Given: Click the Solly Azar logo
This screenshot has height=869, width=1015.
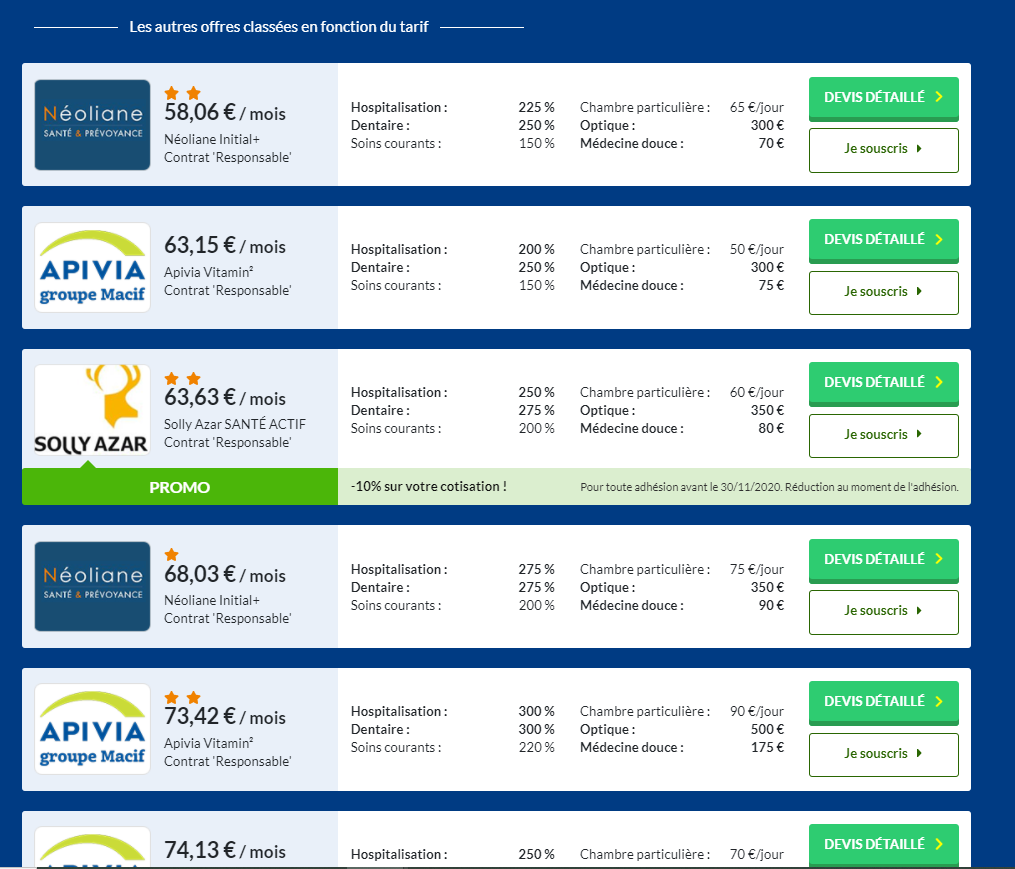Looking at the screenshot, I should (92, 409).
